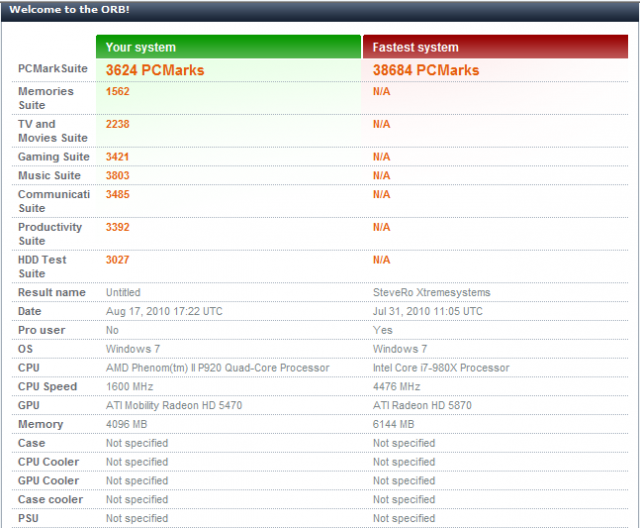Click date 'Jul 31, 2010 11:05 UTC'
This screenshot has width=640, height=528.
point(427,311)
